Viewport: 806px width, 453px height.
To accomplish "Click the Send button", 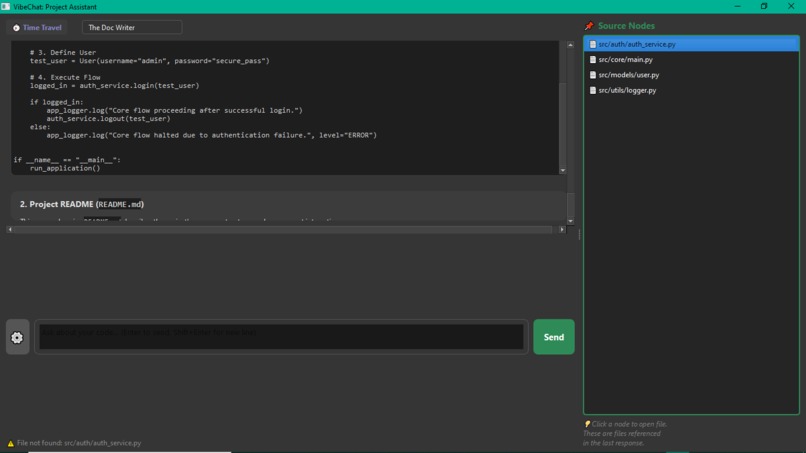I will pyautogui.click(x=554, y=337).
